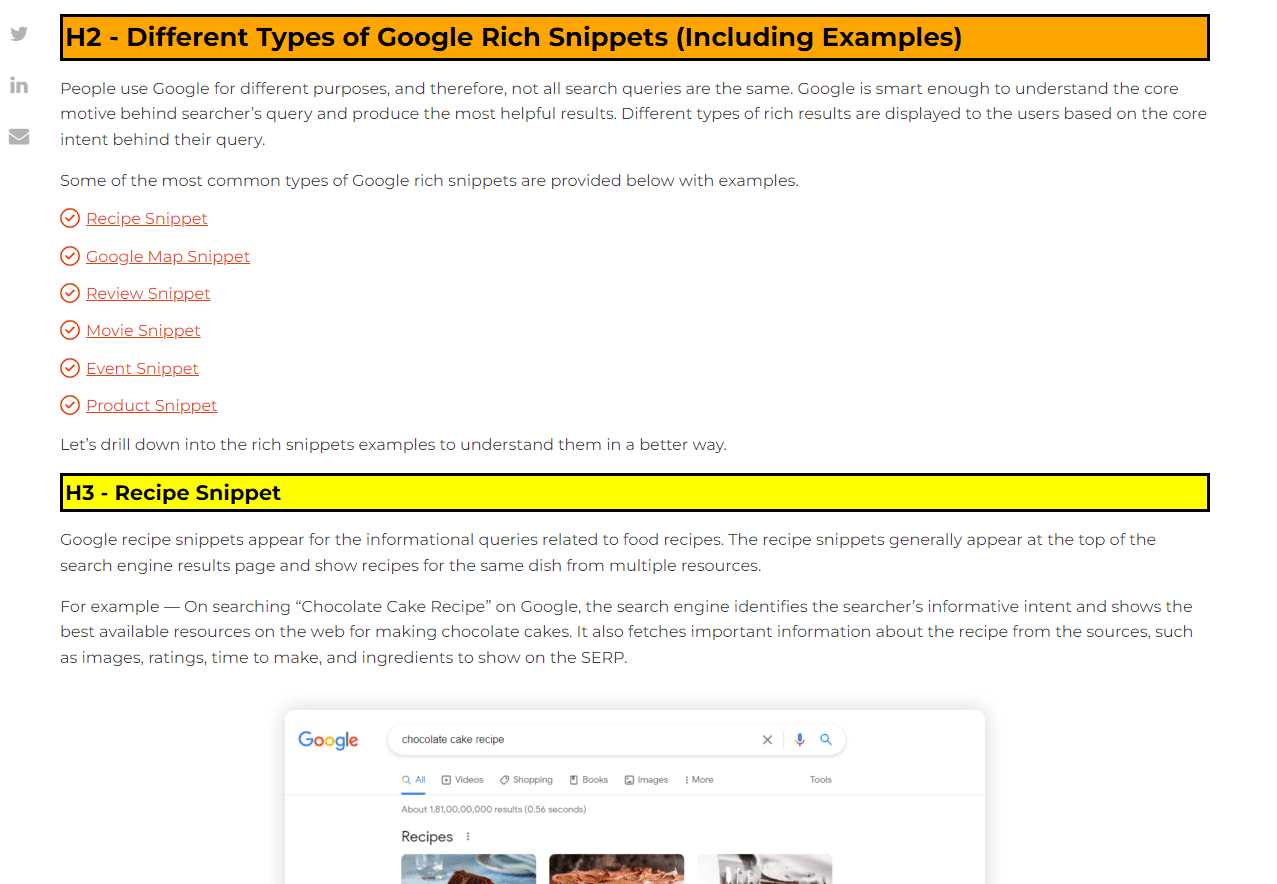Click the magnifying glass search icon
Image resolution: width=1277 pixels, height=884 pixels.
826,739
